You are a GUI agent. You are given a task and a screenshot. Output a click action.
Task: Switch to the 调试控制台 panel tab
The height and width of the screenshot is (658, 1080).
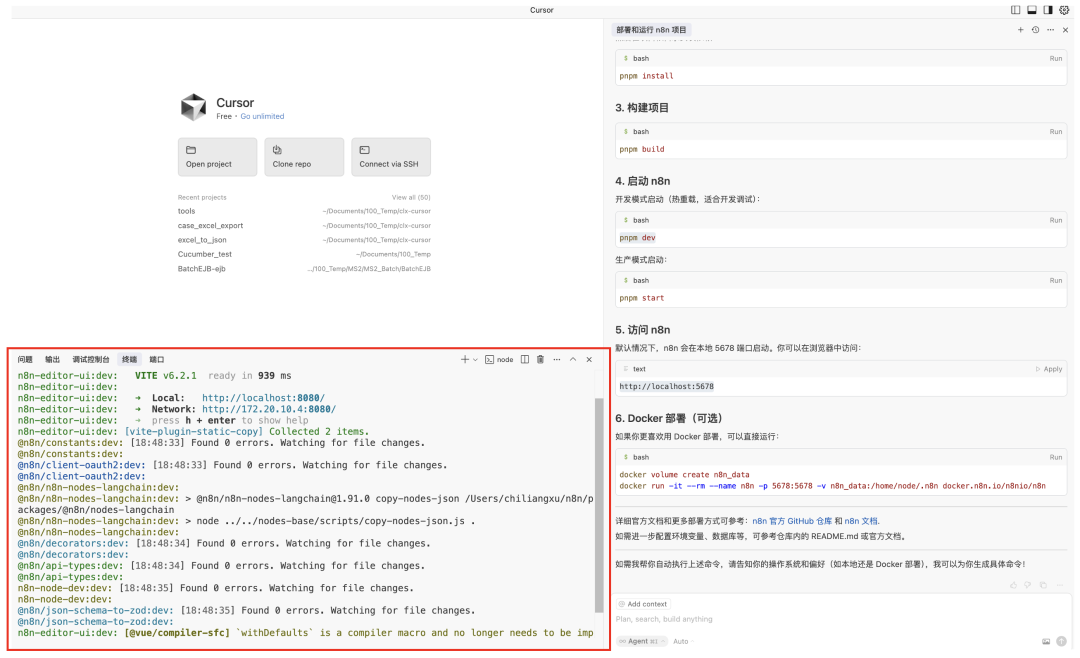pyautogui.click(x=91, y=360)
